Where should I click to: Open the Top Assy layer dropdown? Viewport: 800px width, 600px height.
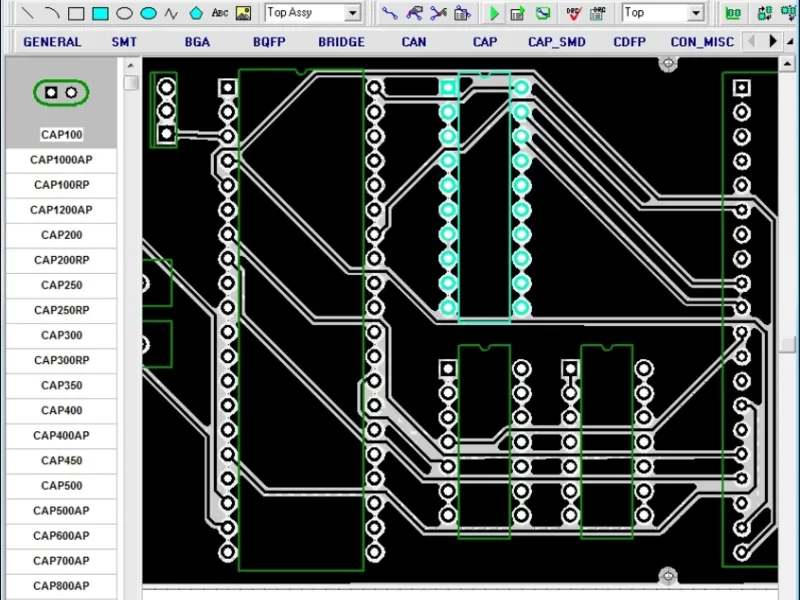(x=353, y=13)
